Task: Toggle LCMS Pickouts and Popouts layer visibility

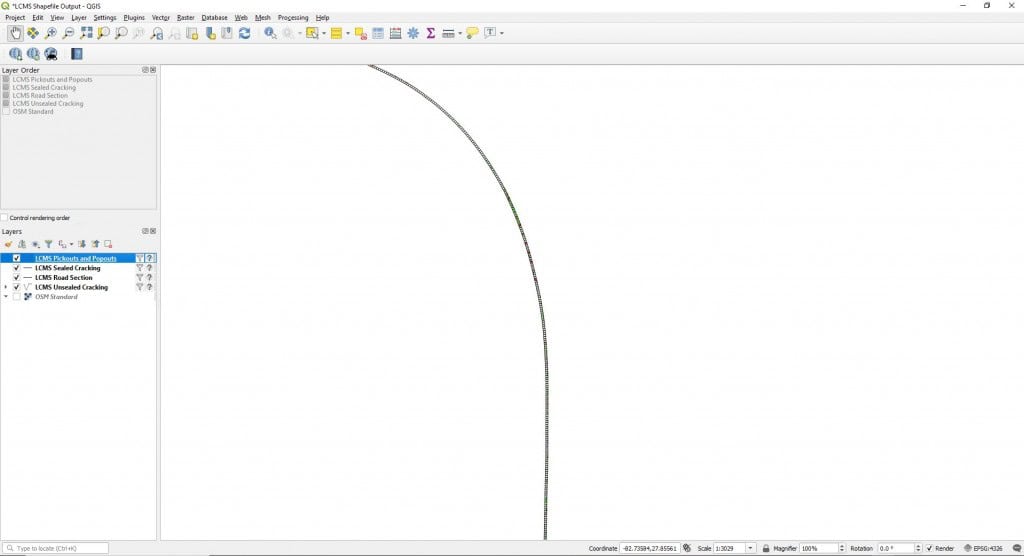Action: (16, 258)
